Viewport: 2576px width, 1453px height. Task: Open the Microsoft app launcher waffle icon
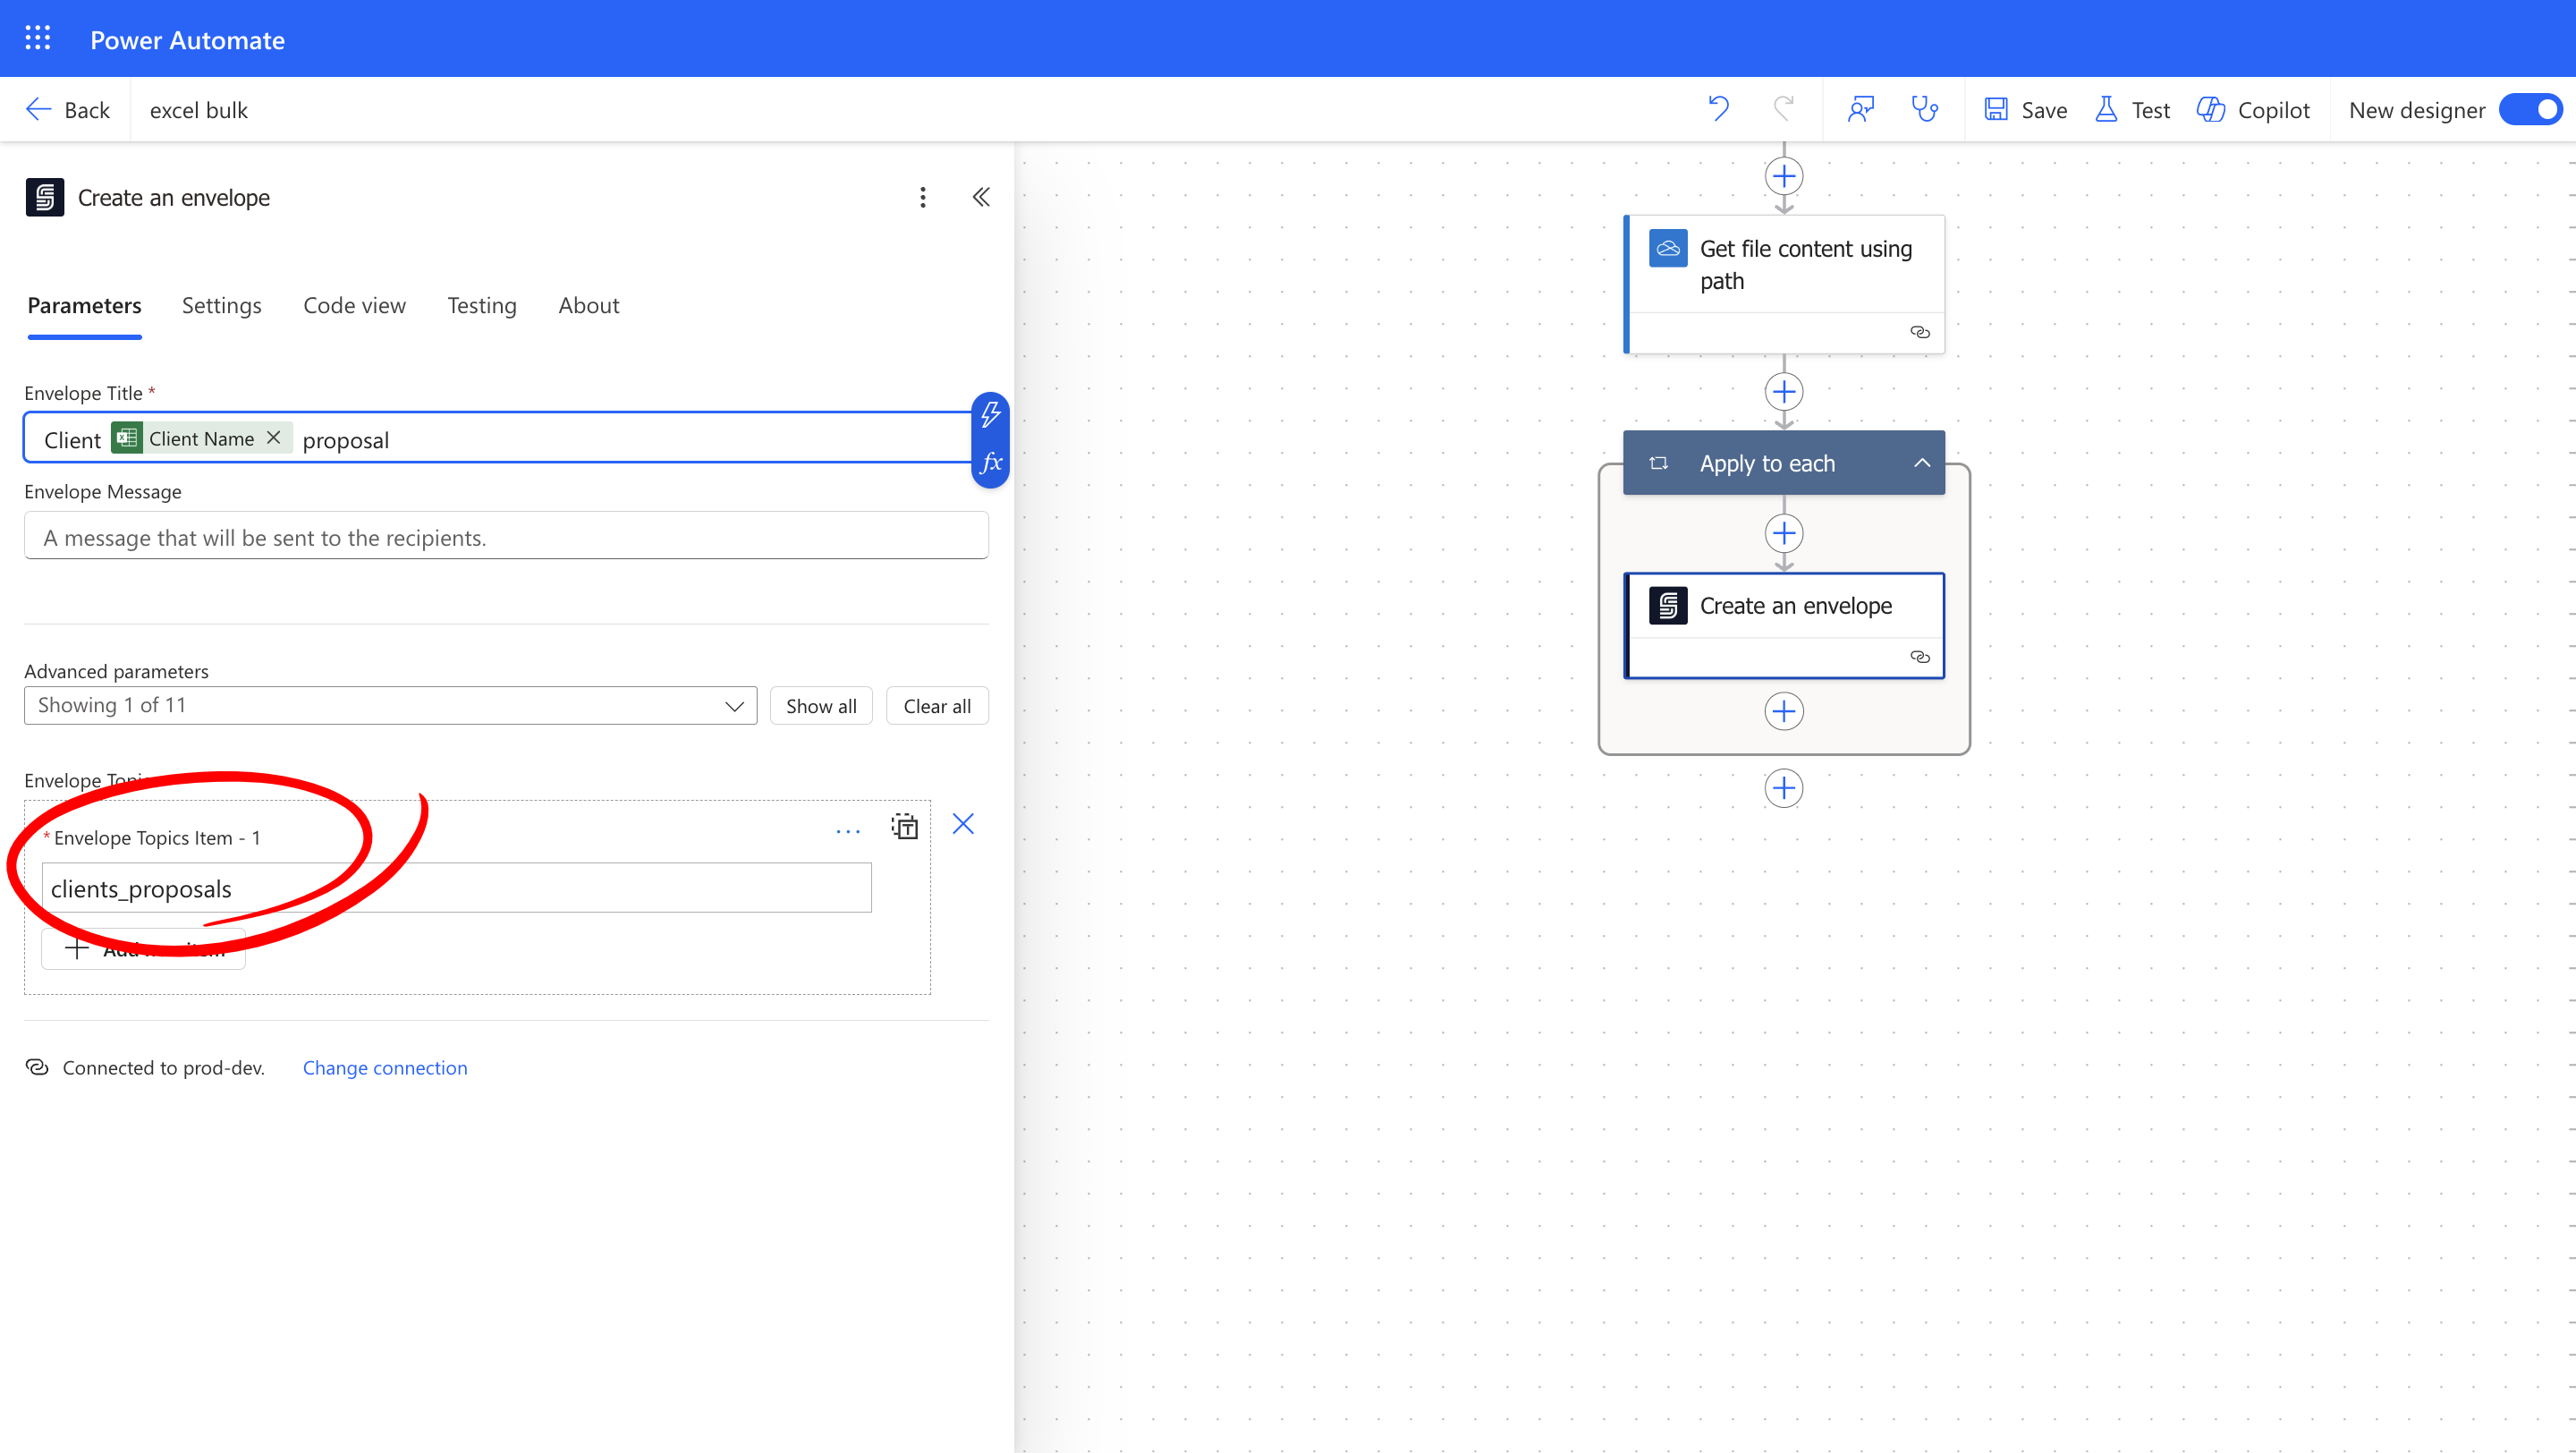[x=37, y=38]
